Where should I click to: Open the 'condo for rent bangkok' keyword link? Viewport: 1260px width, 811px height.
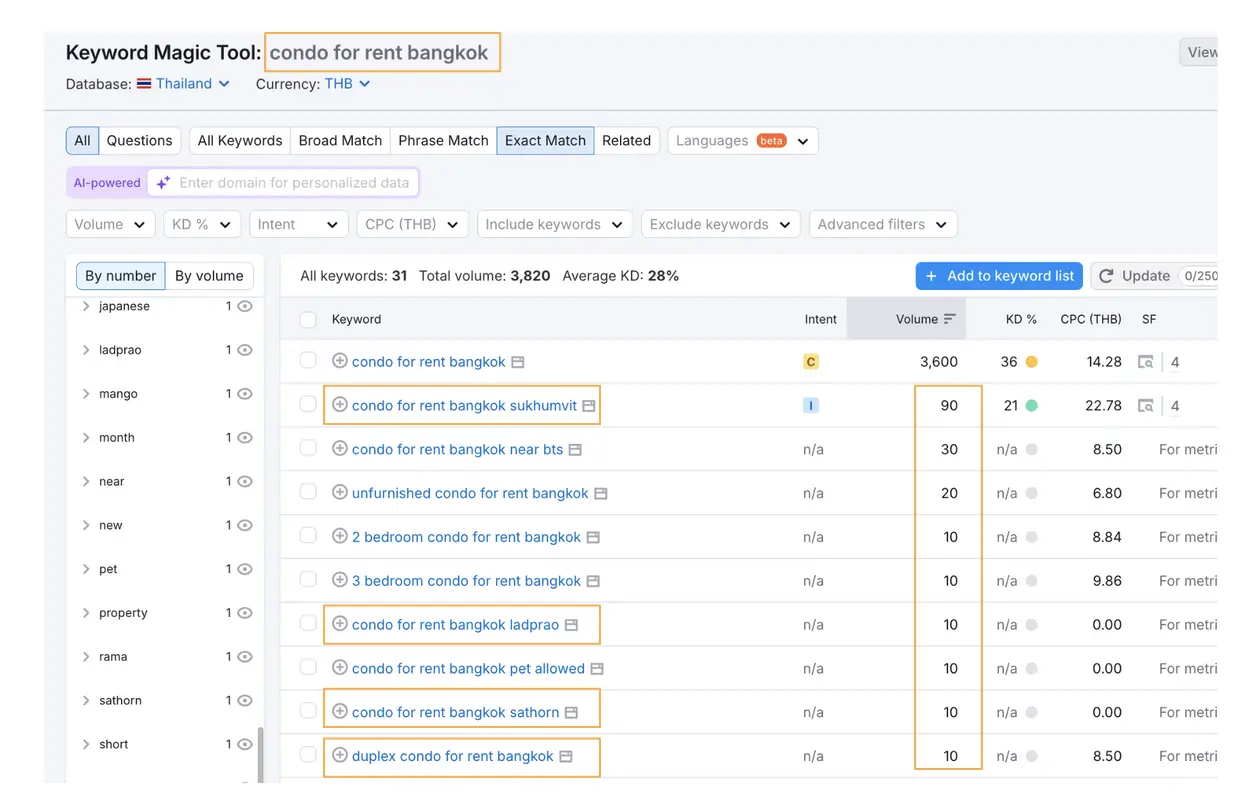pos(429,362)
